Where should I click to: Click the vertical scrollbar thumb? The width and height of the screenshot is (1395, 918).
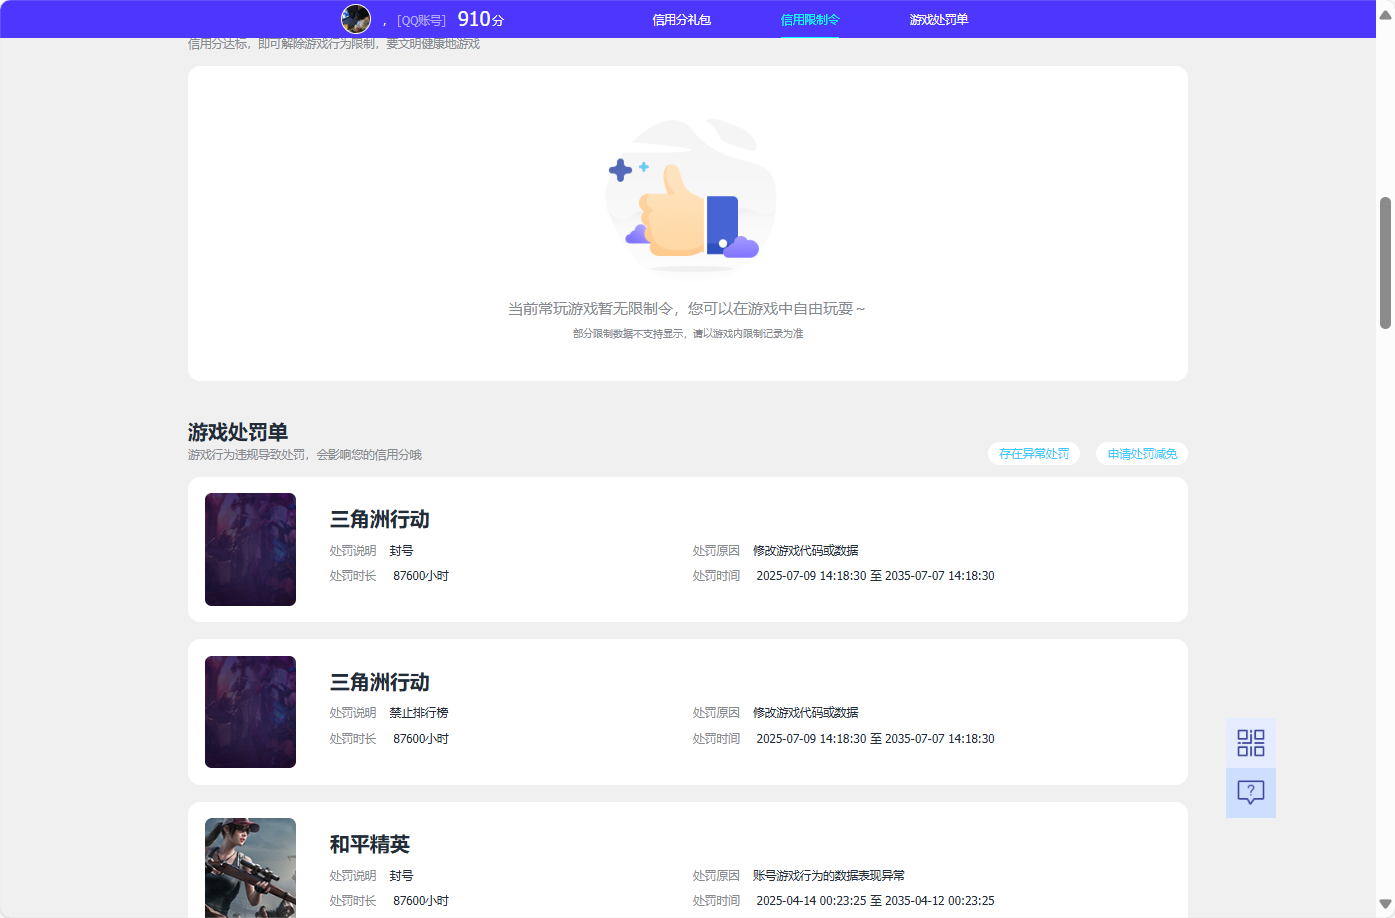pyautogui.click(x=1385, y=263)
